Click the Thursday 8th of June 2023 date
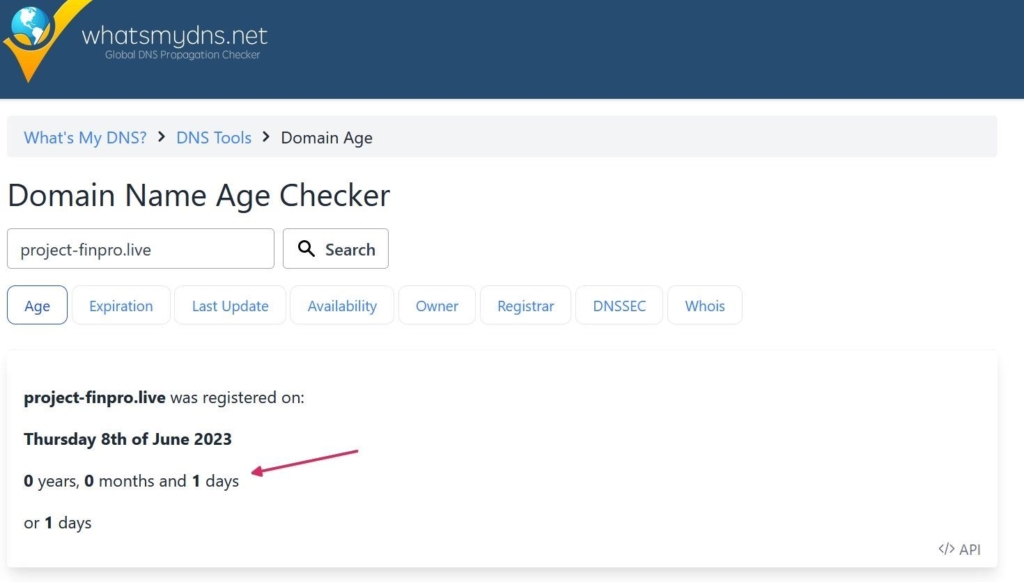Image resolution: width=1024 pixels, height=582 pixels. (x=128, y=439)
